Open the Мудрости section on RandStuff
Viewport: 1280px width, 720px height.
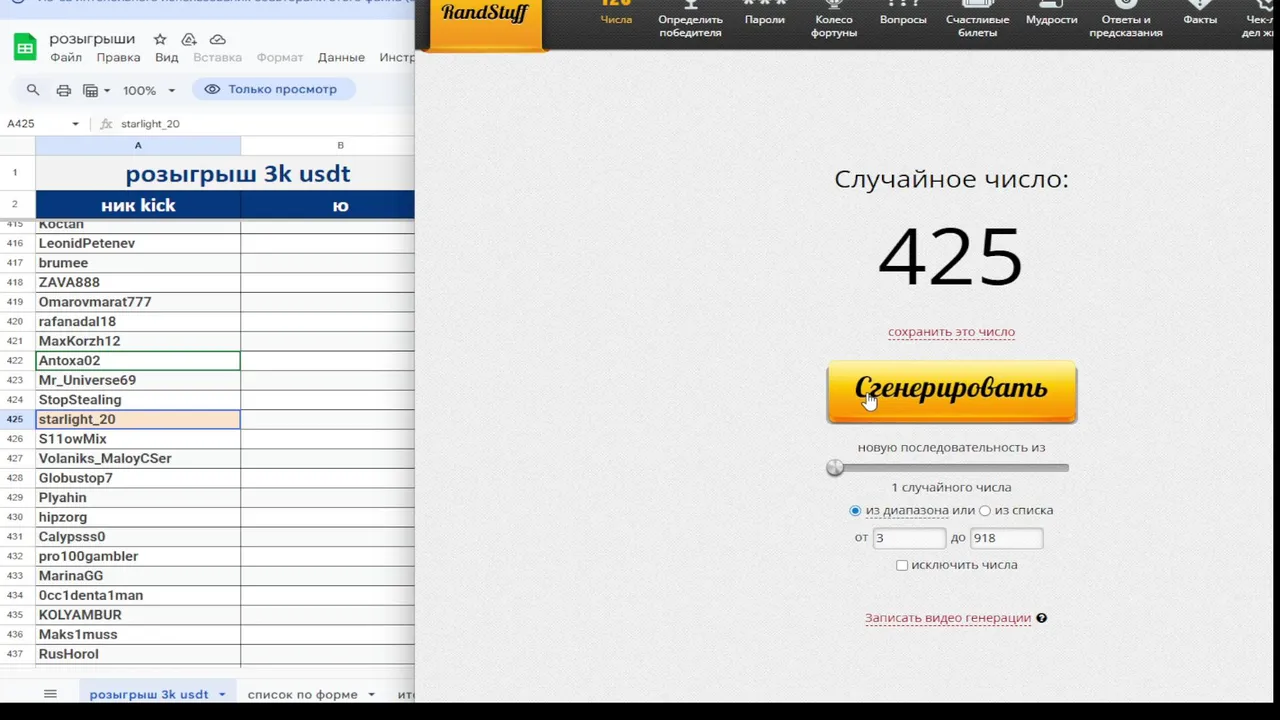[x=1052, y=13]
